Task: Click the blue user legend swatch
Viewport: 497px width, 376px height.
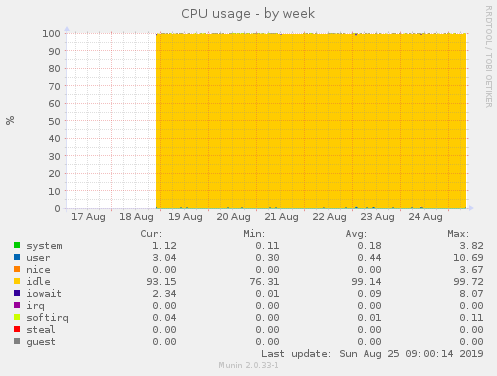Action: click(x=17, y=257)
